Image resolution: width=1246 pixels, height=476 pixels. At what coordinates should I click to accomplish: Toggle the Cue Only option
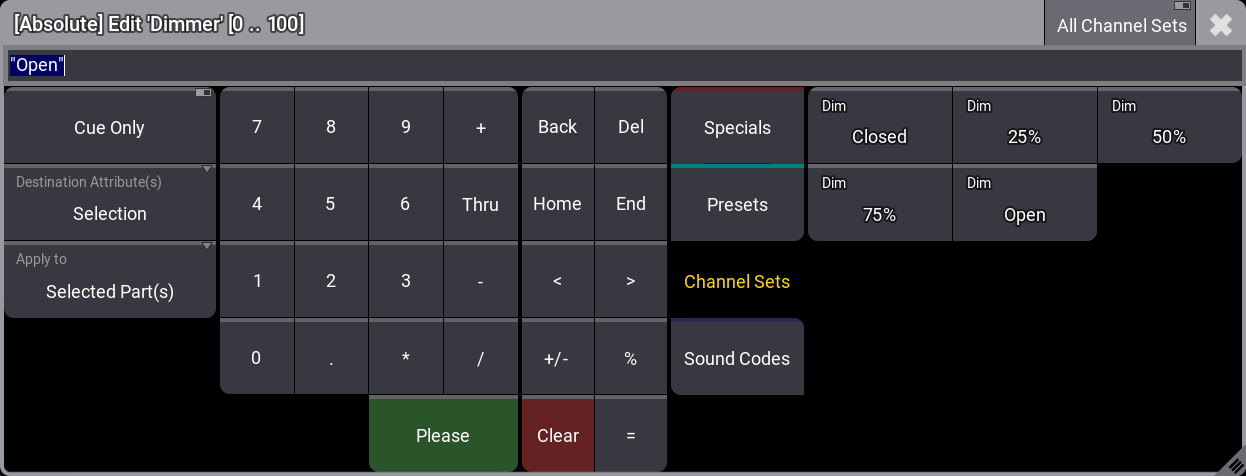[x=110, y=127]
